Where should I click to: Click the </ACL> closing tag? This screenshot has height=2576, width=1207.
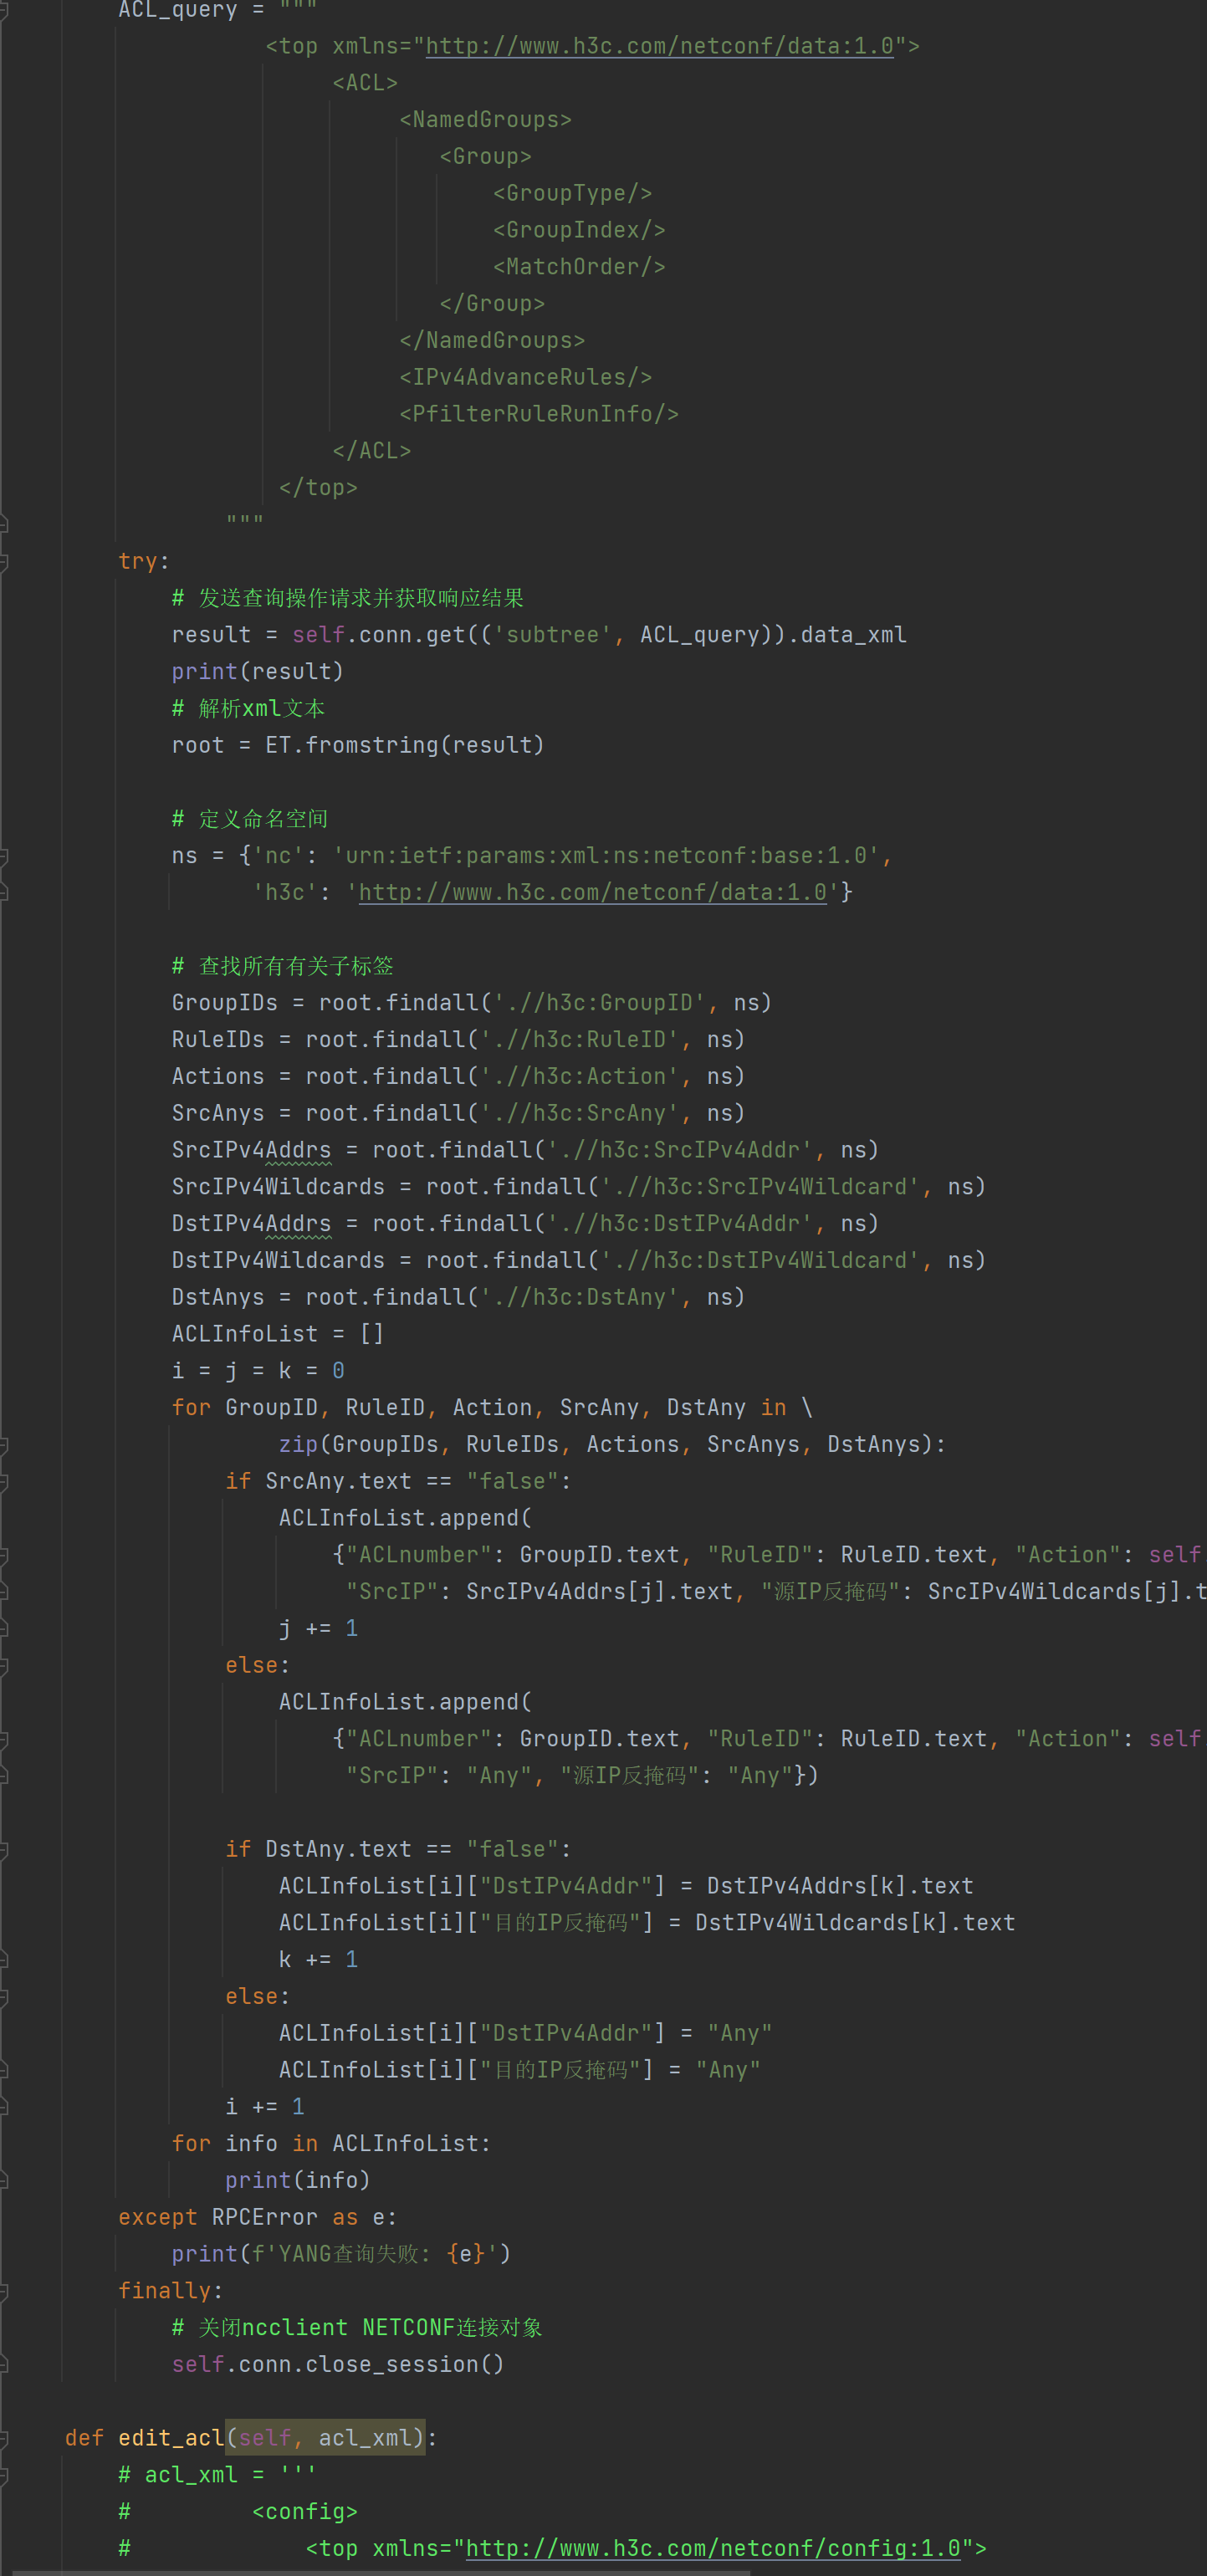[x=372, y=451]
